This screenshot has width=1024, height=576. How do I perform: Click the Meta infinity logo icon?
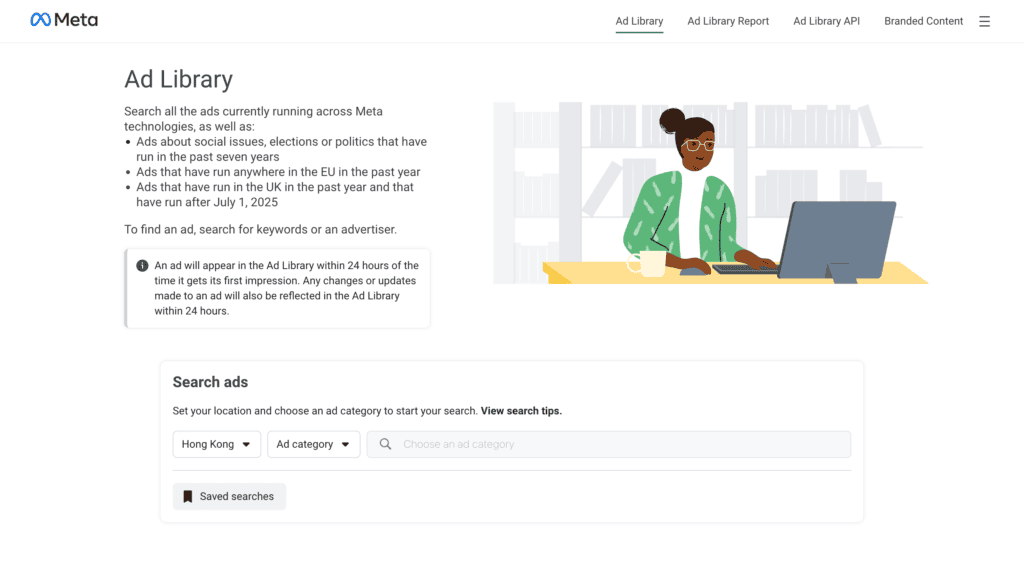(x=40, y=19)
